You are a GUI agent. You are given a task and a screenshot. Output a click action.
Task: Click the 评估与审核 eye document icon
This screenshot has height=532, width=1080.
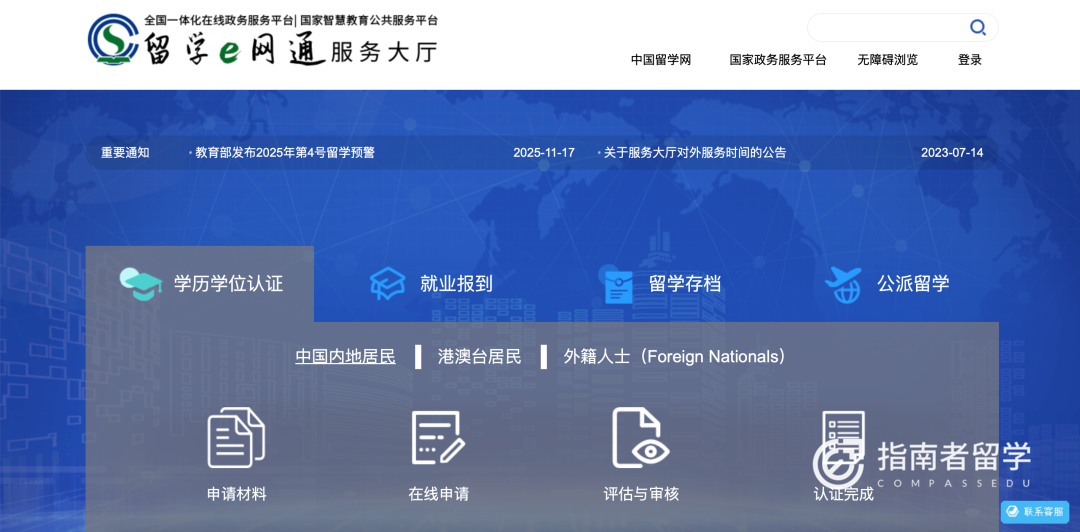coord(641,438)
